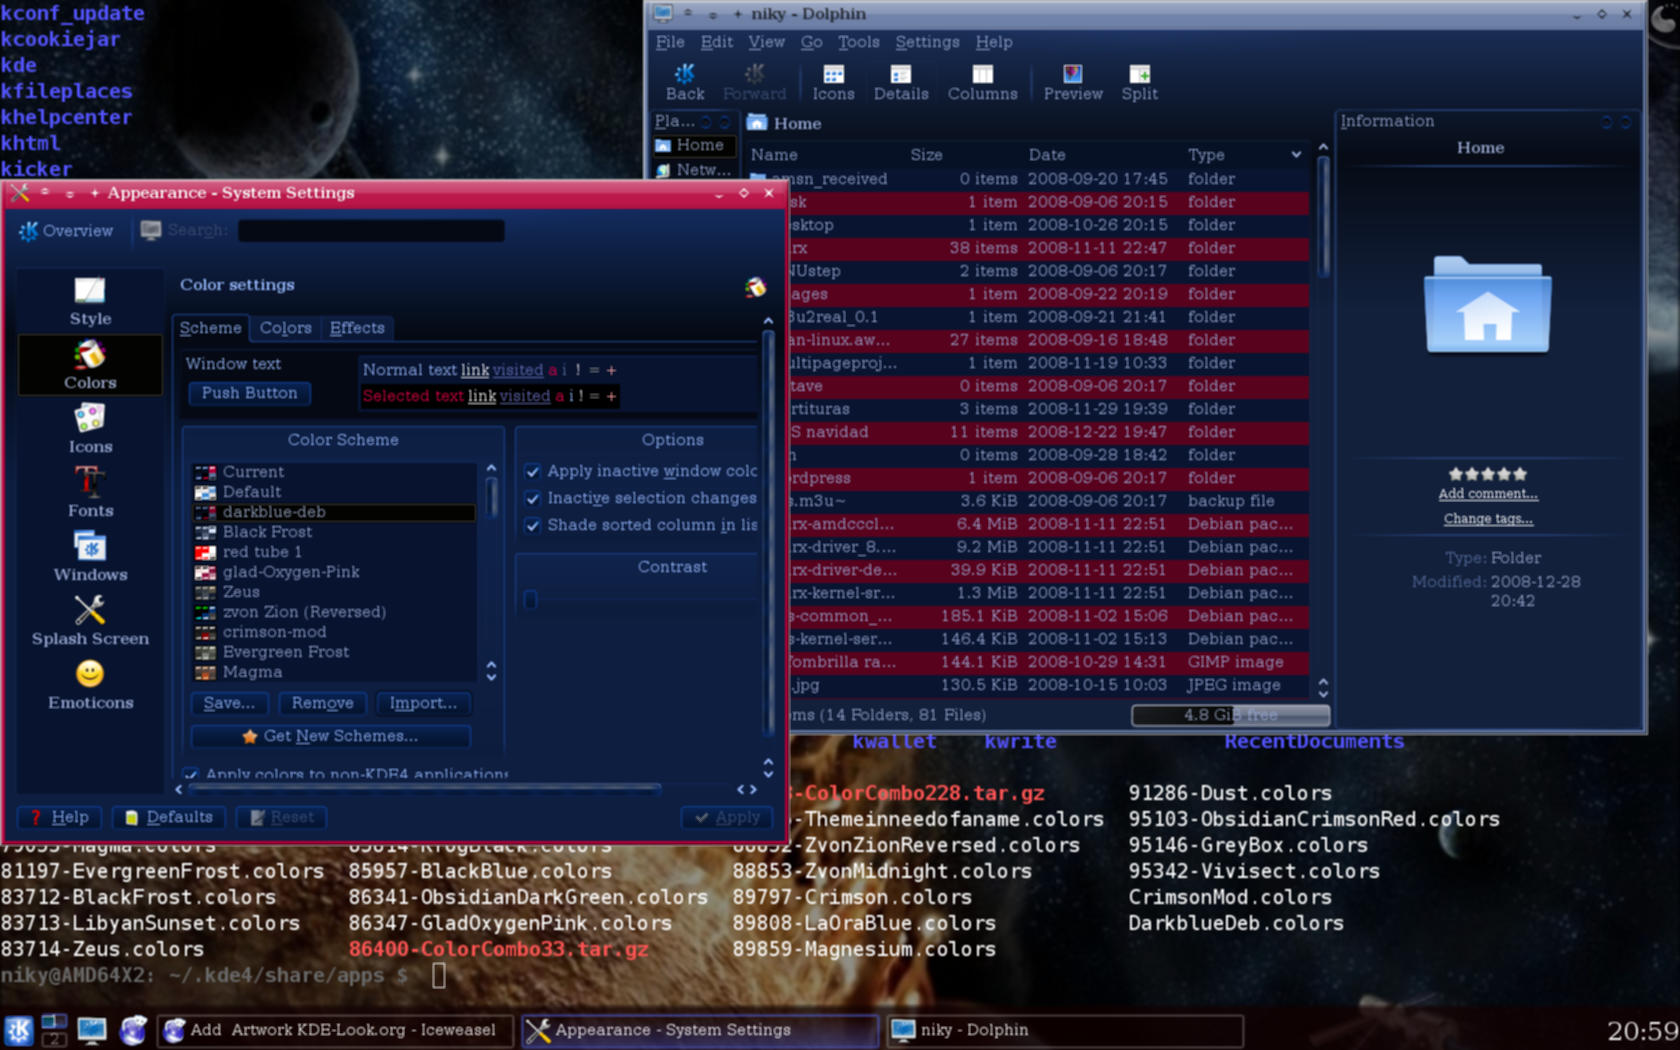The width and height of the screenshot is (1680, 1050).
Task: Switch to the Effects tab in Color settings
Action: pos(357,328)
